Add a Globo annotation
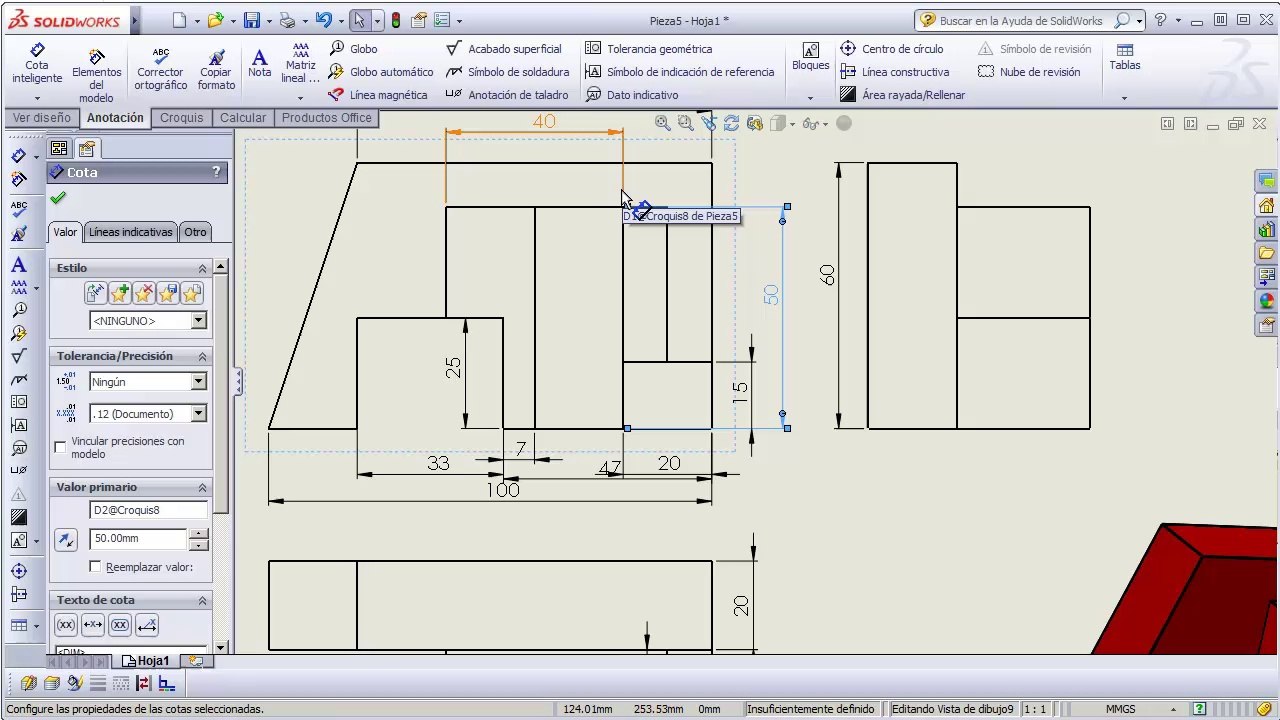 [354, 48]
